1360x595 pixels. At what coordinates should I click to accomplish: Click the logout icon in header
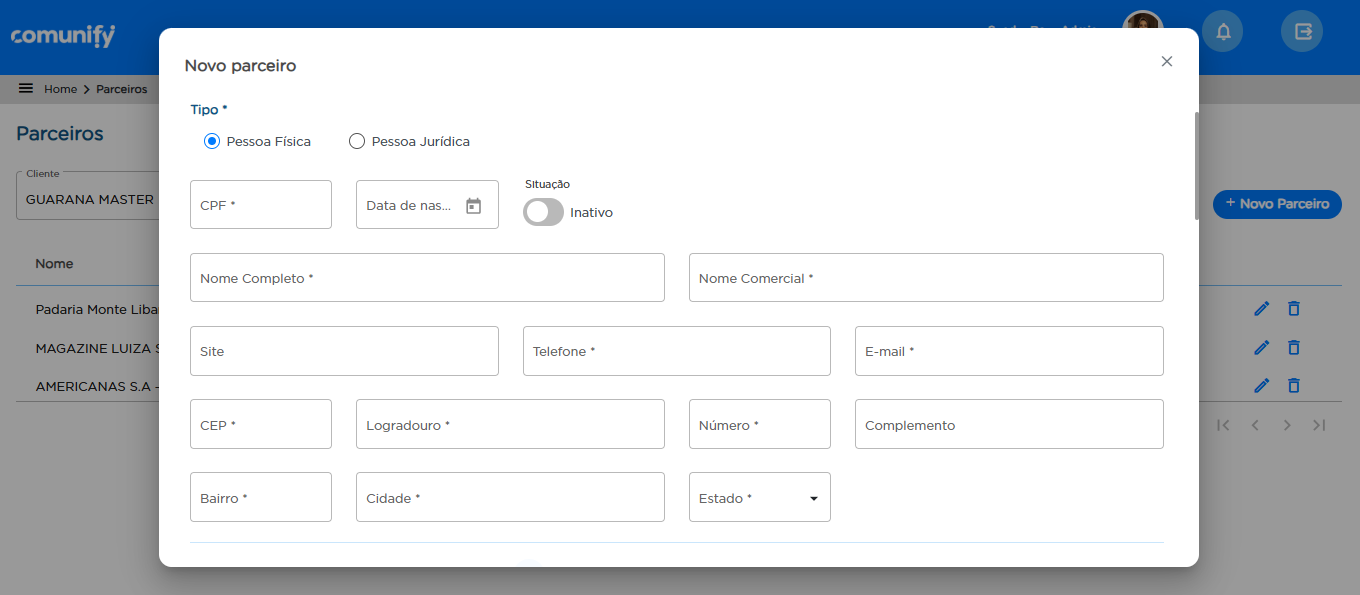1302,32
